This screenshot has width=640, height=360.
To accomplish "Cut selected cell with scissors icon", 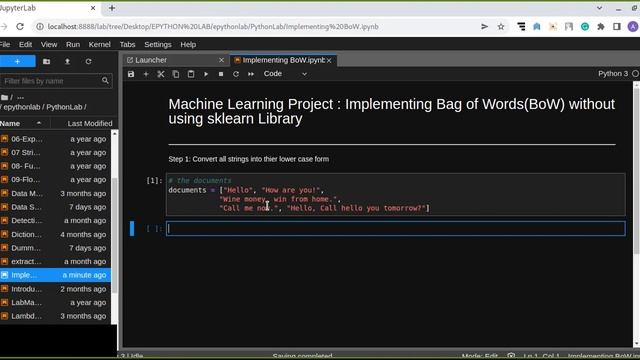I will (161, 74).
